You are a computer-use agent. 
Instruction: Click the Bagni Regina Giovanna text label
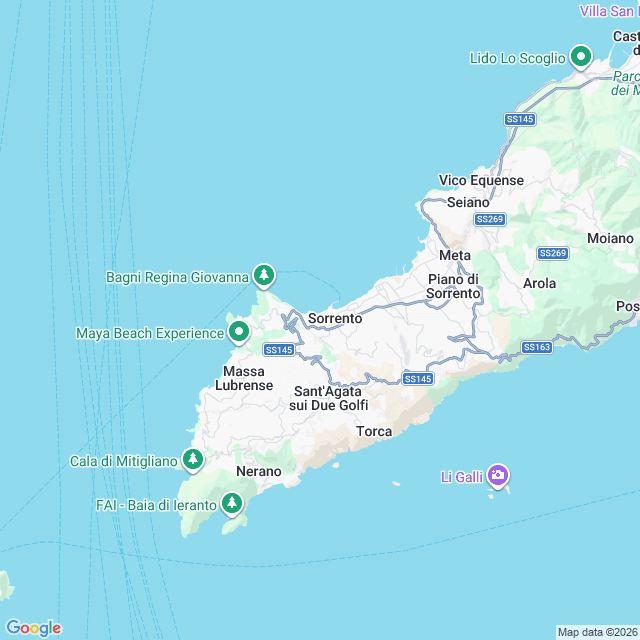(x=177, y=278)
